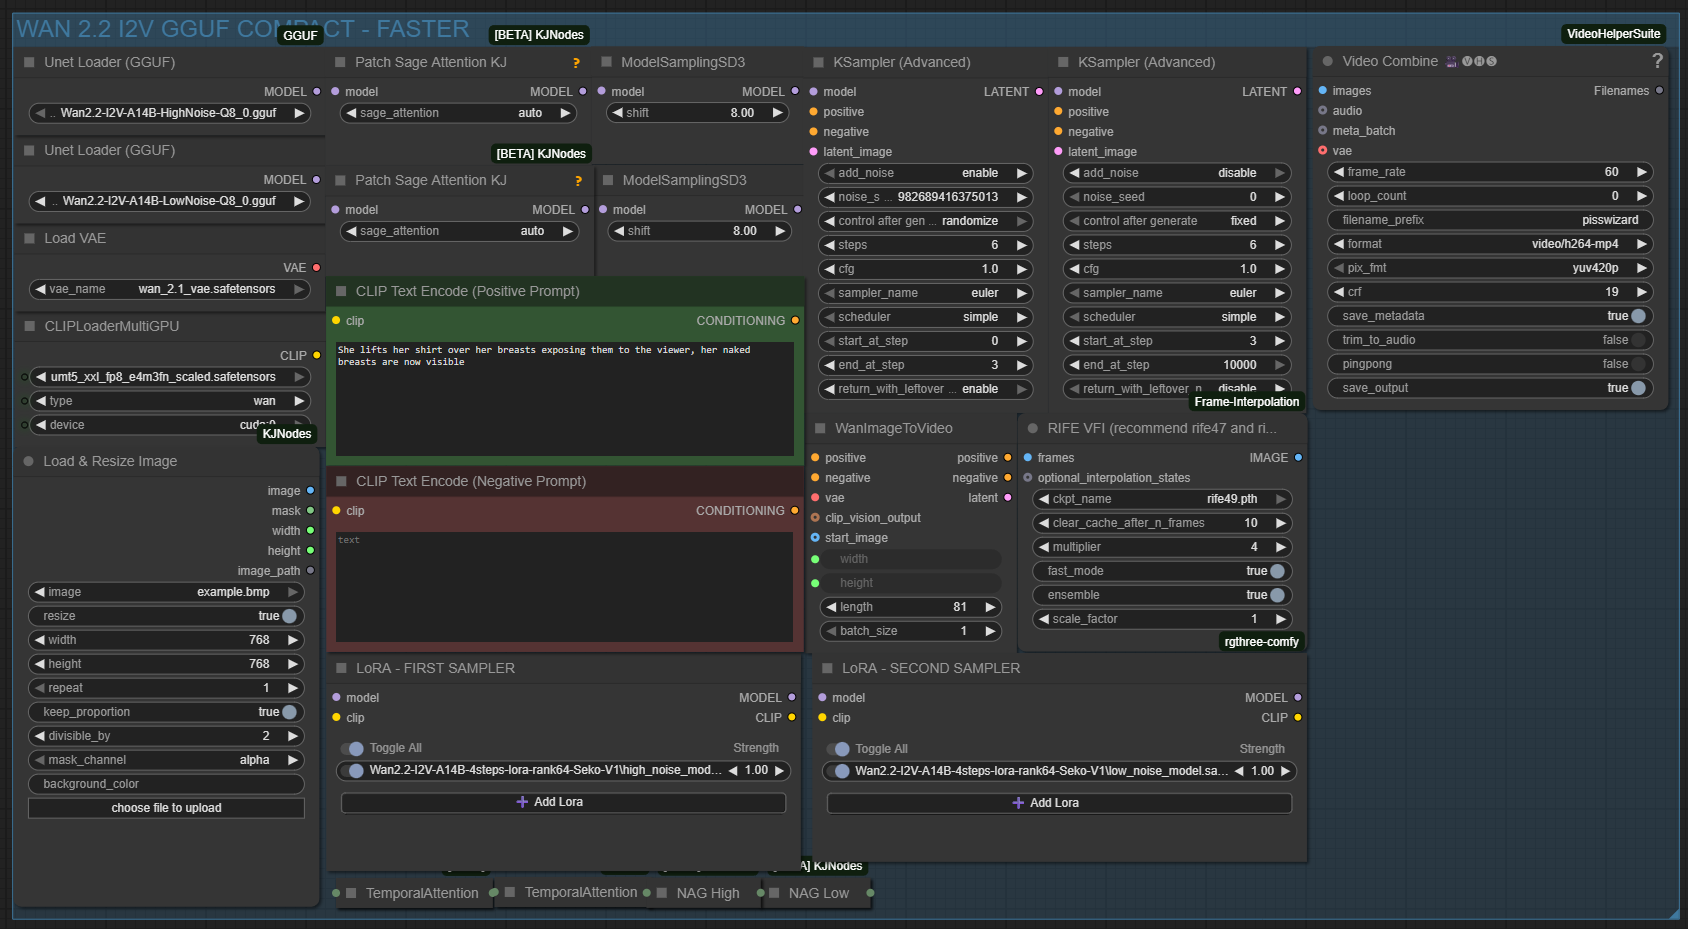
Task: Enable the pingpong toggle in Video Combine
Action: point(1637,364)
